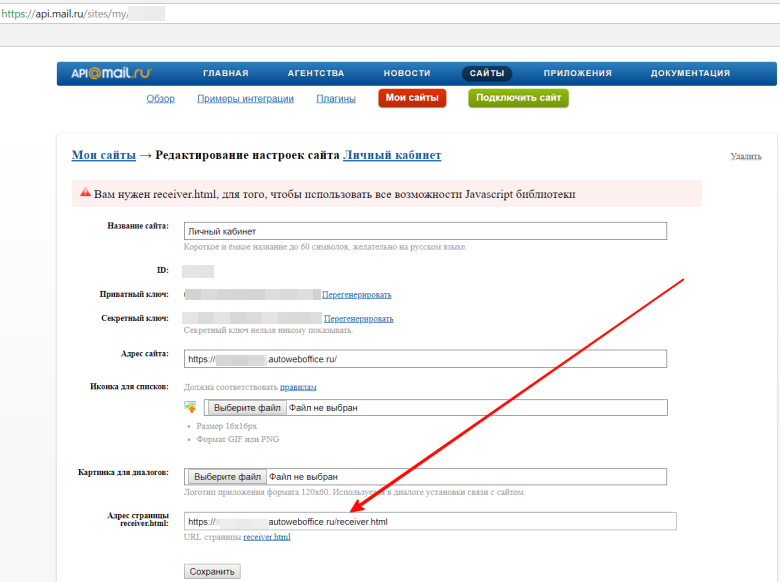Click the list icon thumbnail with arrow

pyautogui.click(x=190, y=407)
